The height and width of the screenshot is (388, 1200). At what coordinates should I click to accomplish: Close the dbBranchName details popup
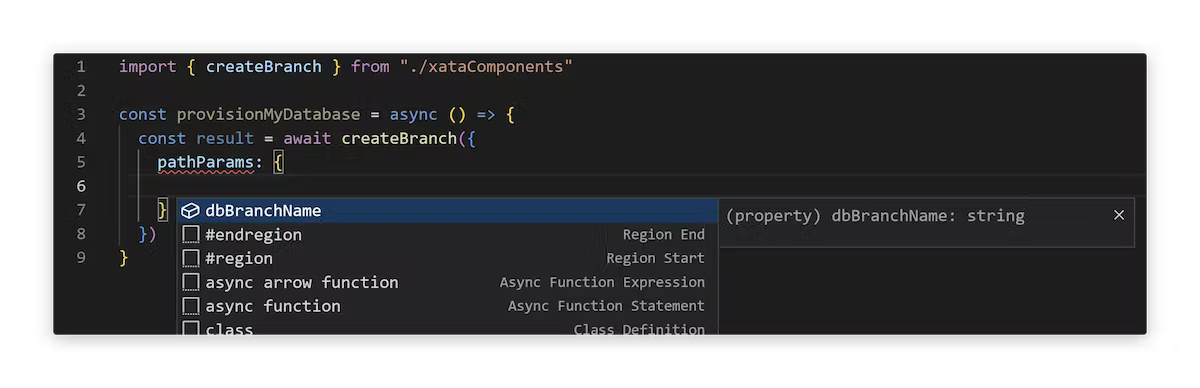point(1119,215)
